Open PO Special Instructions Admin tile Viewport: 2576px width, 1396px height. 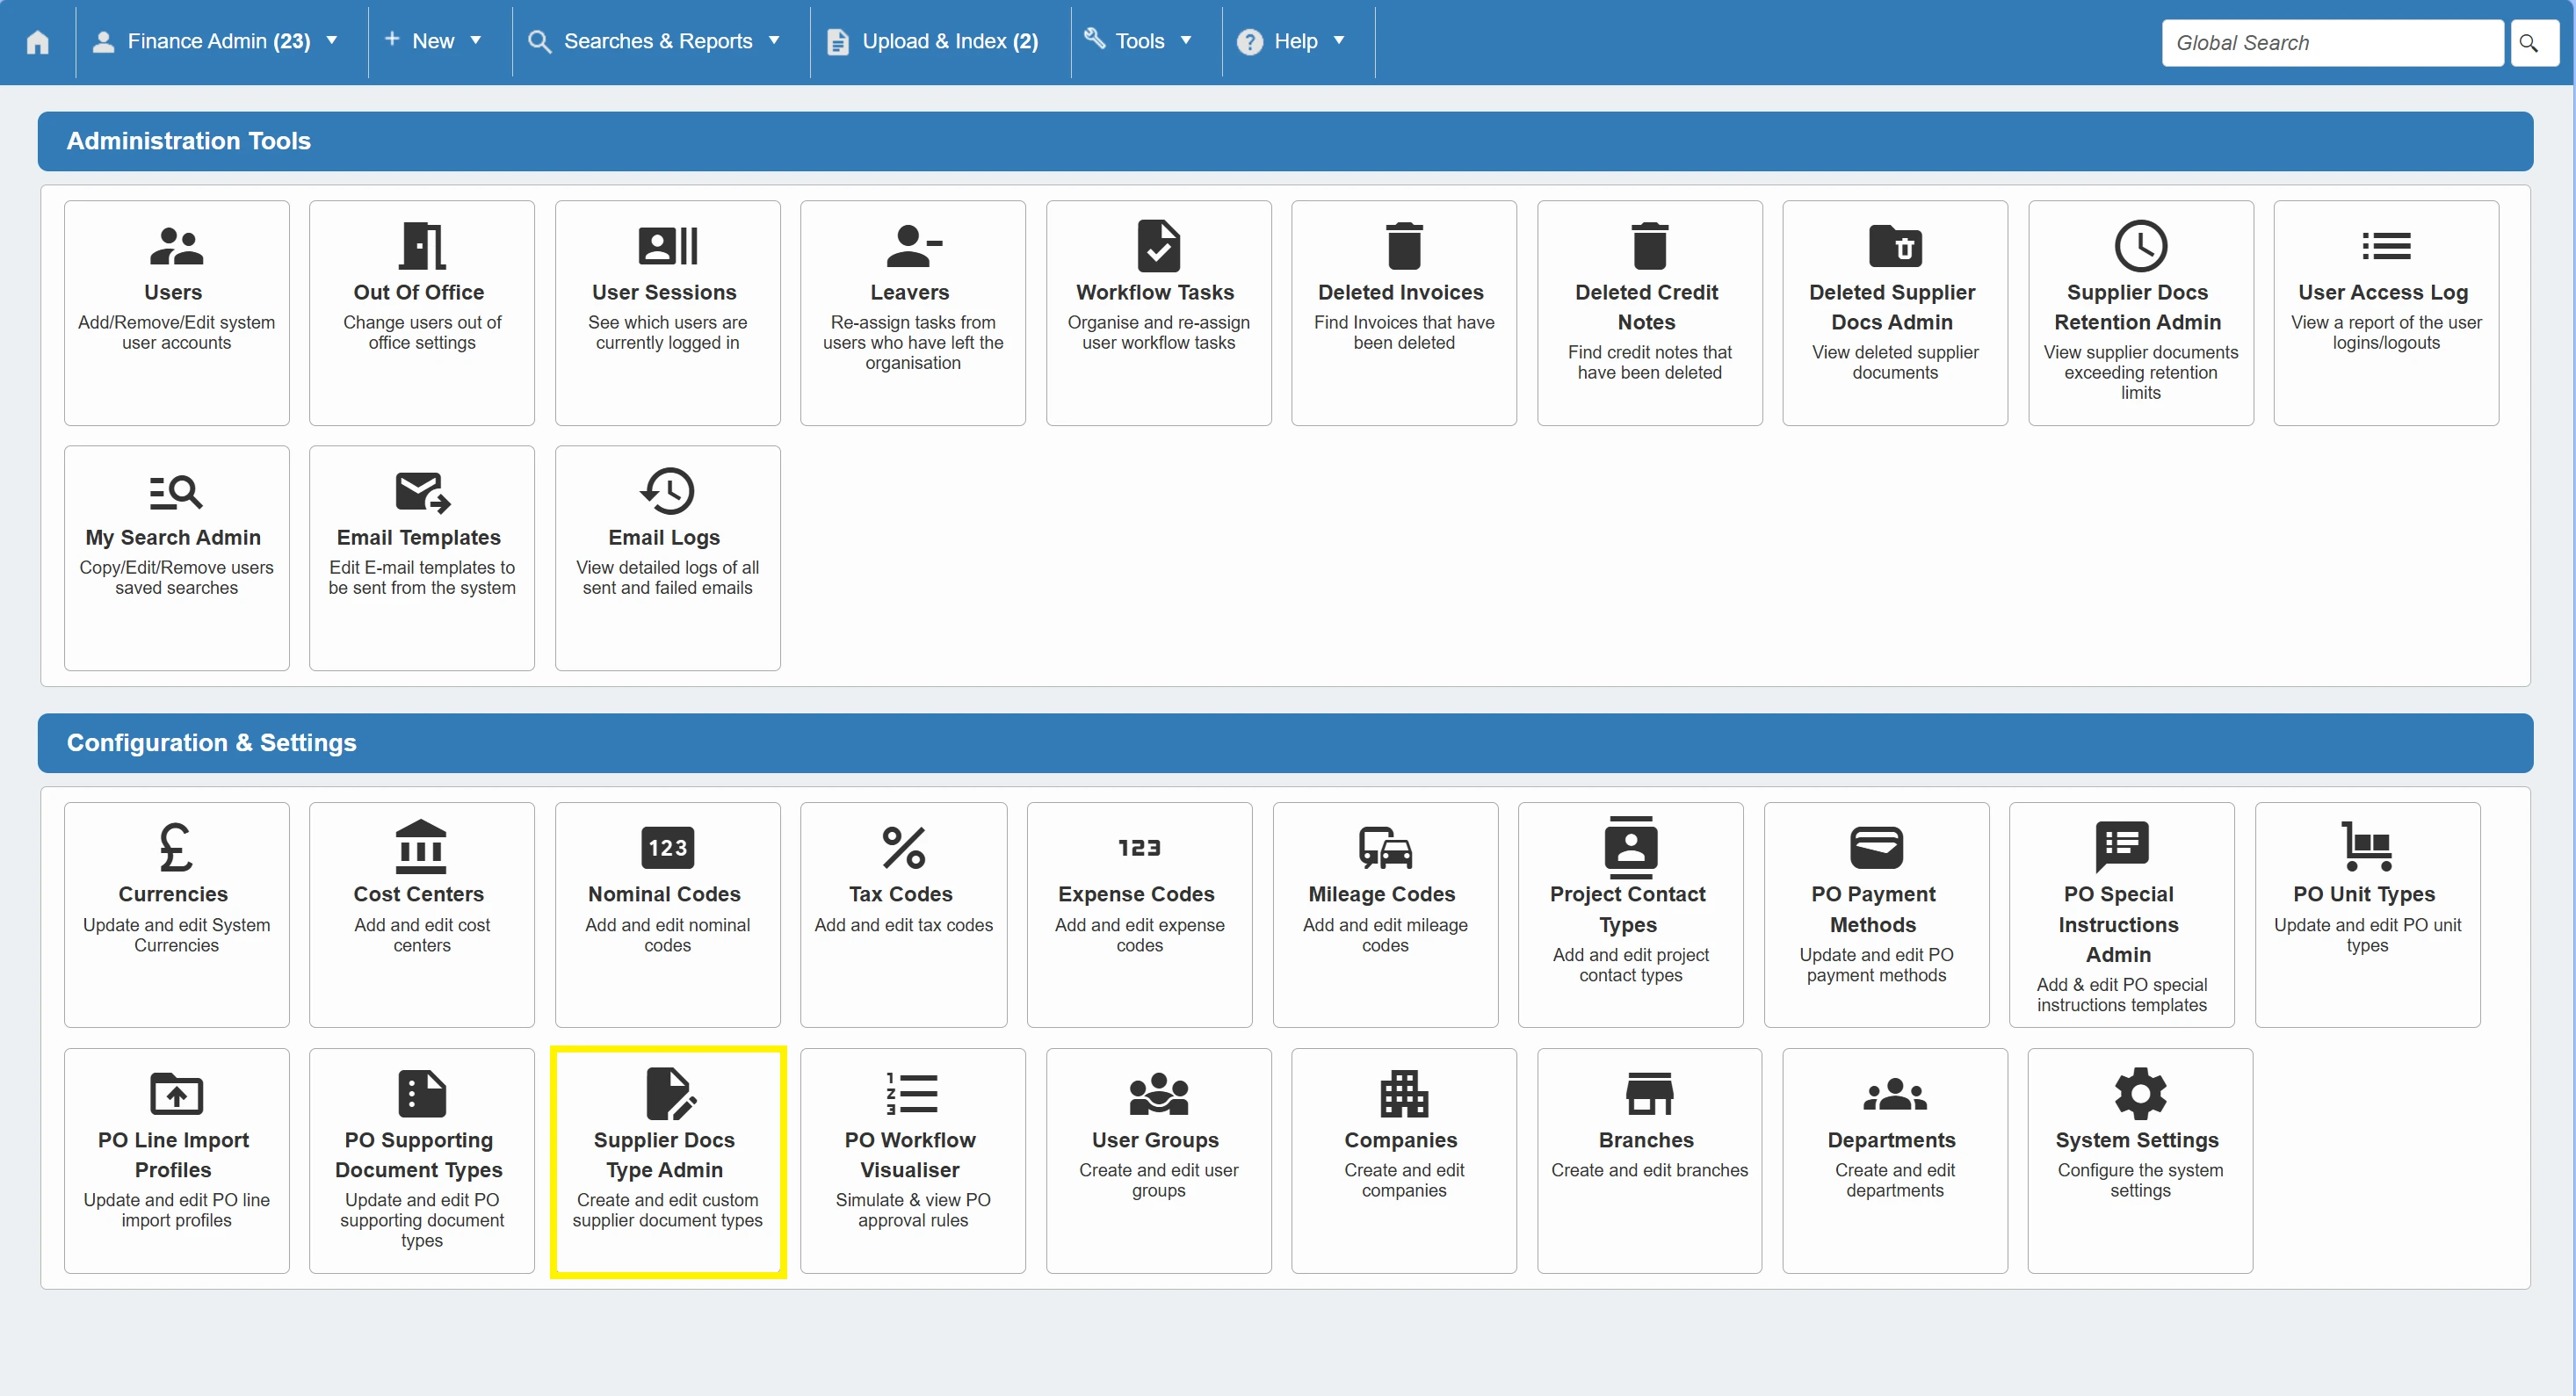tap(2121, 914)
